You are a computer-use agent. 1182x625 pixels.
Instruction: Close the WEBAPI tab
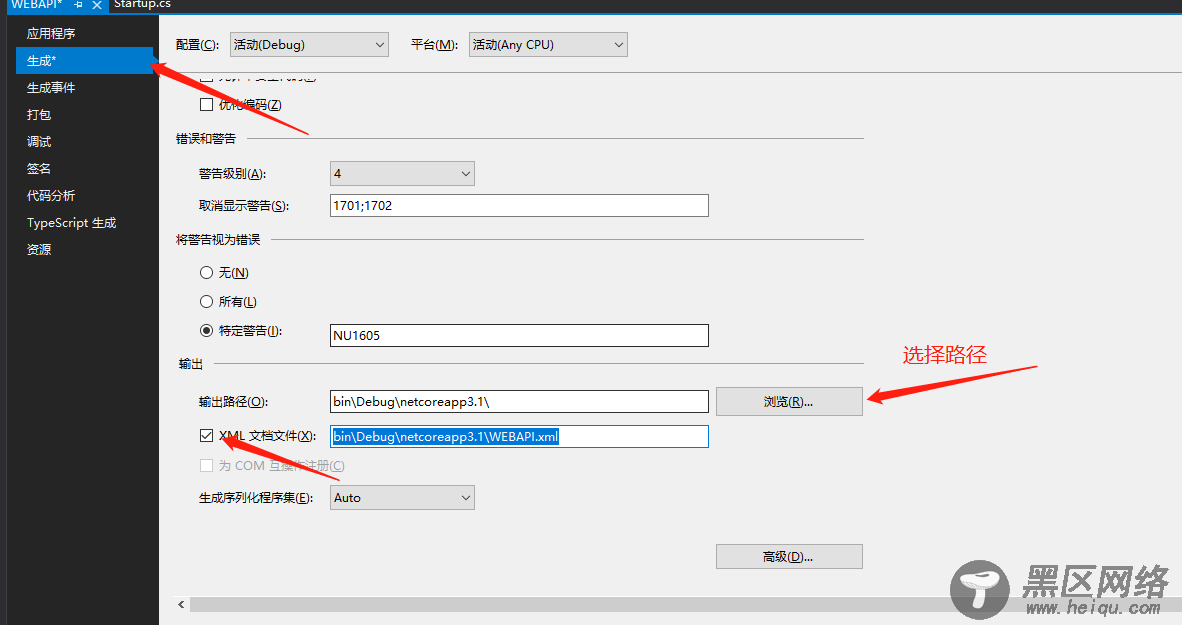pyautogui.click(x=96, y=5)
